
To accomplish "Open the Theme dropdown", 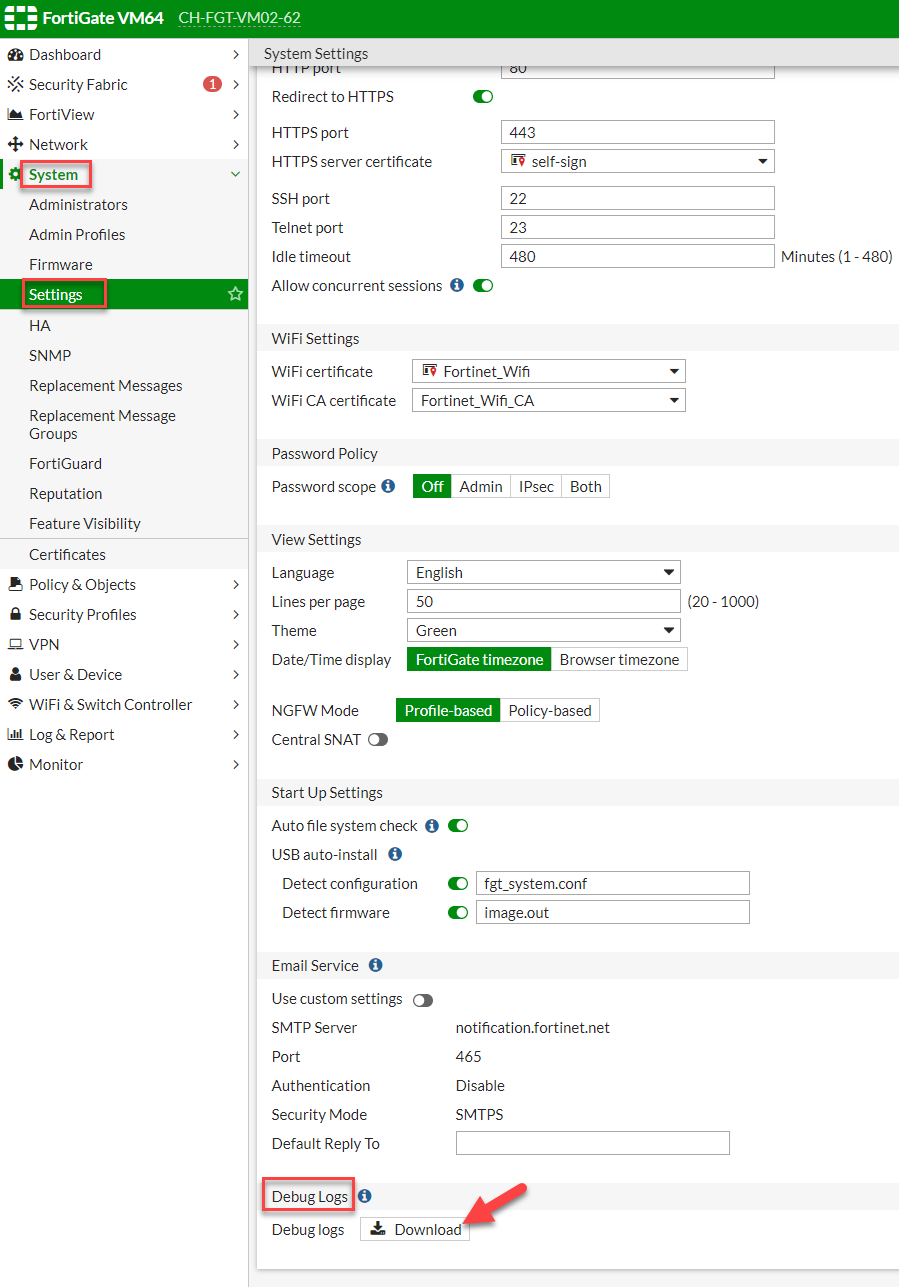I will tap(543, 631).
